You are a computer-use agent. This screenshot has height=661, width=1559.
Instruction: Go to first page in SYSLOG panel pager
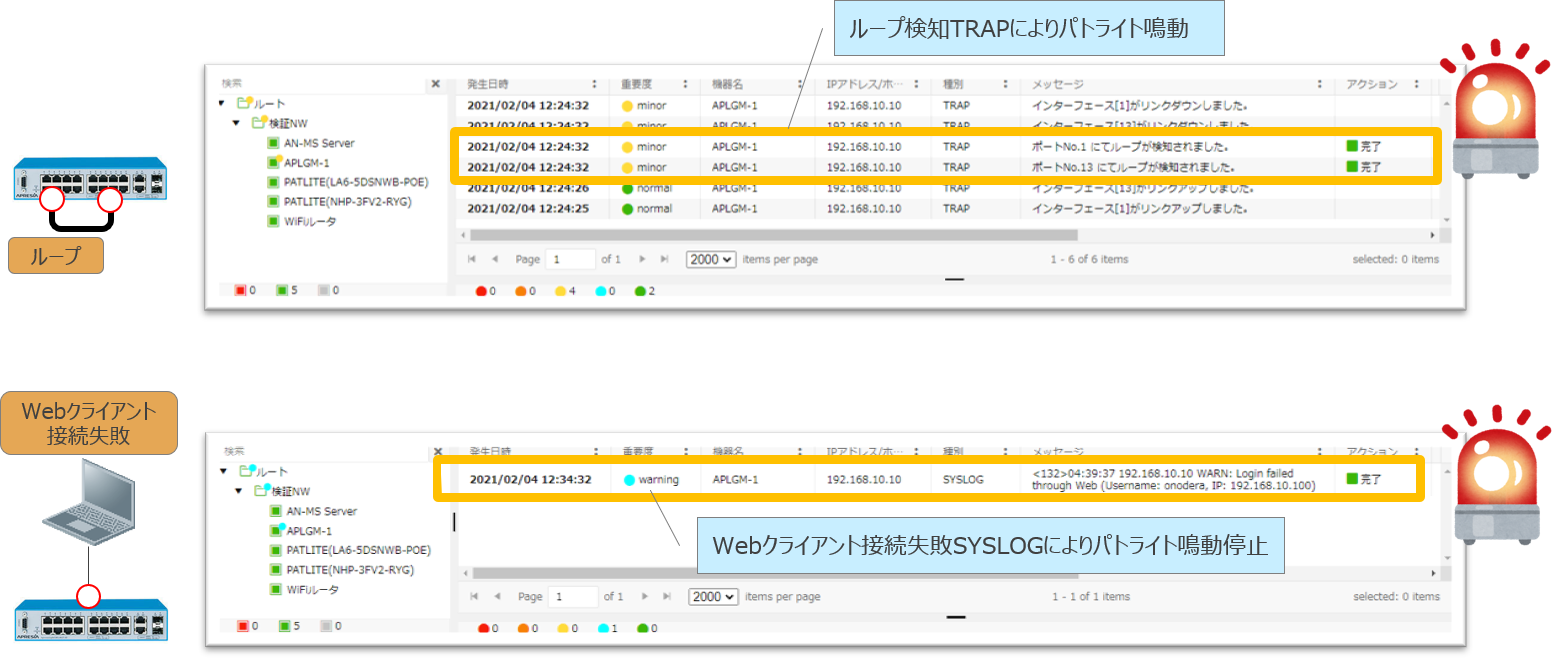[x=474, y=596]
